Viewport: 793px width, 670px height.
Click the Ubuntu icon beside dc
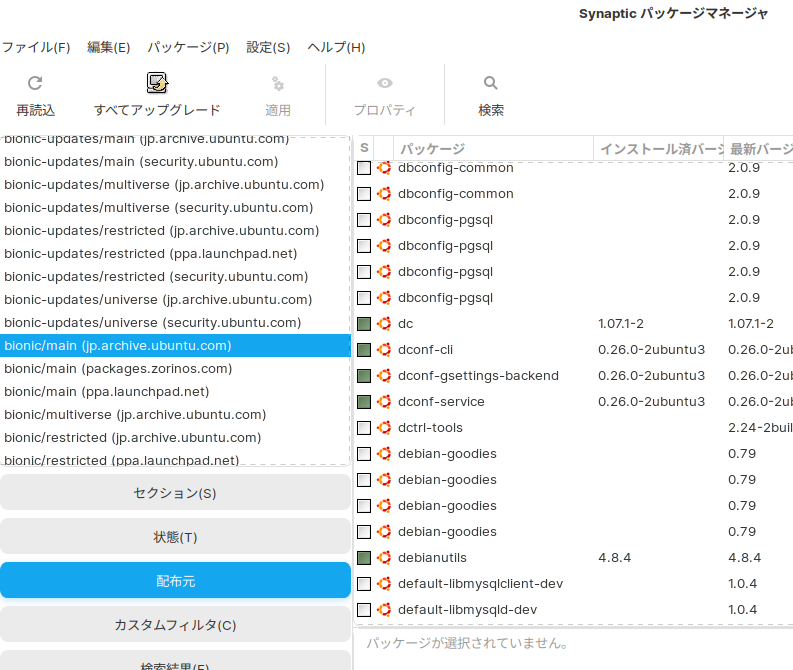pyautogui.click(x=384, y=324)
